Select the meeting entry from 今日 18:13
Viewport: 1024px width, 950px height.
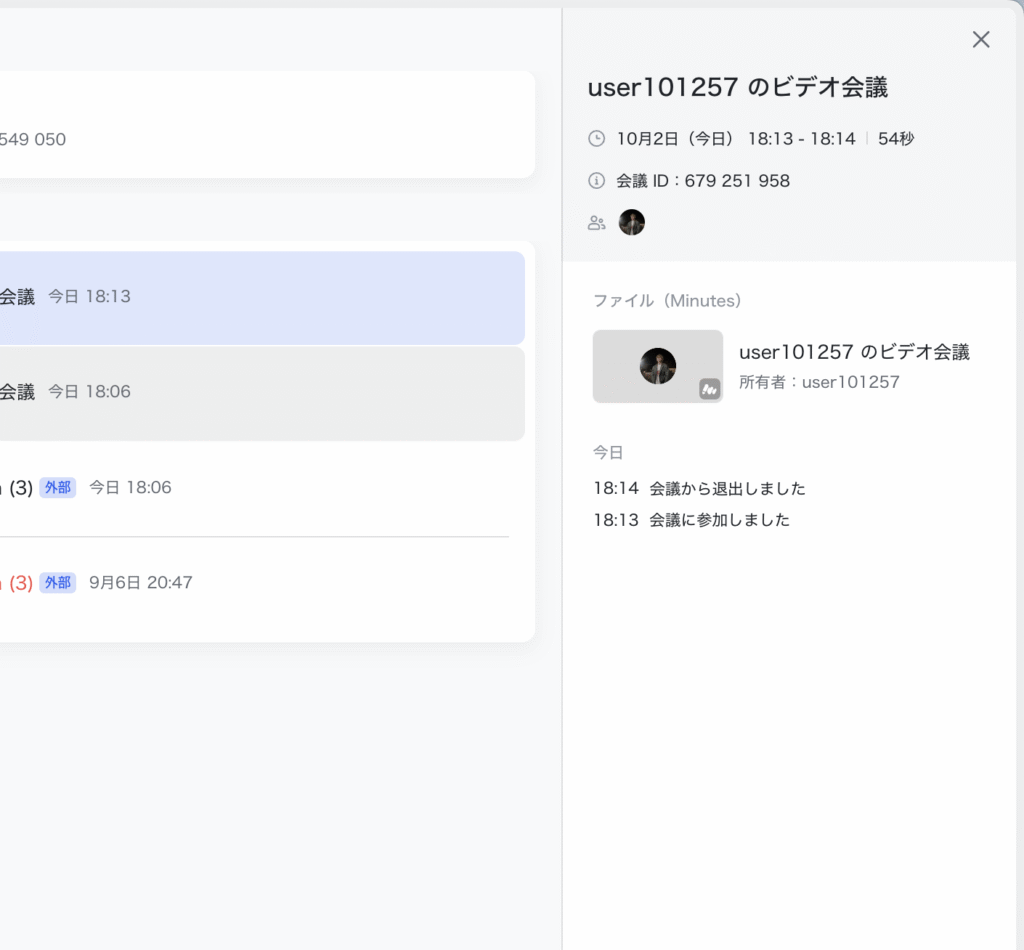[x=260, y=297]
